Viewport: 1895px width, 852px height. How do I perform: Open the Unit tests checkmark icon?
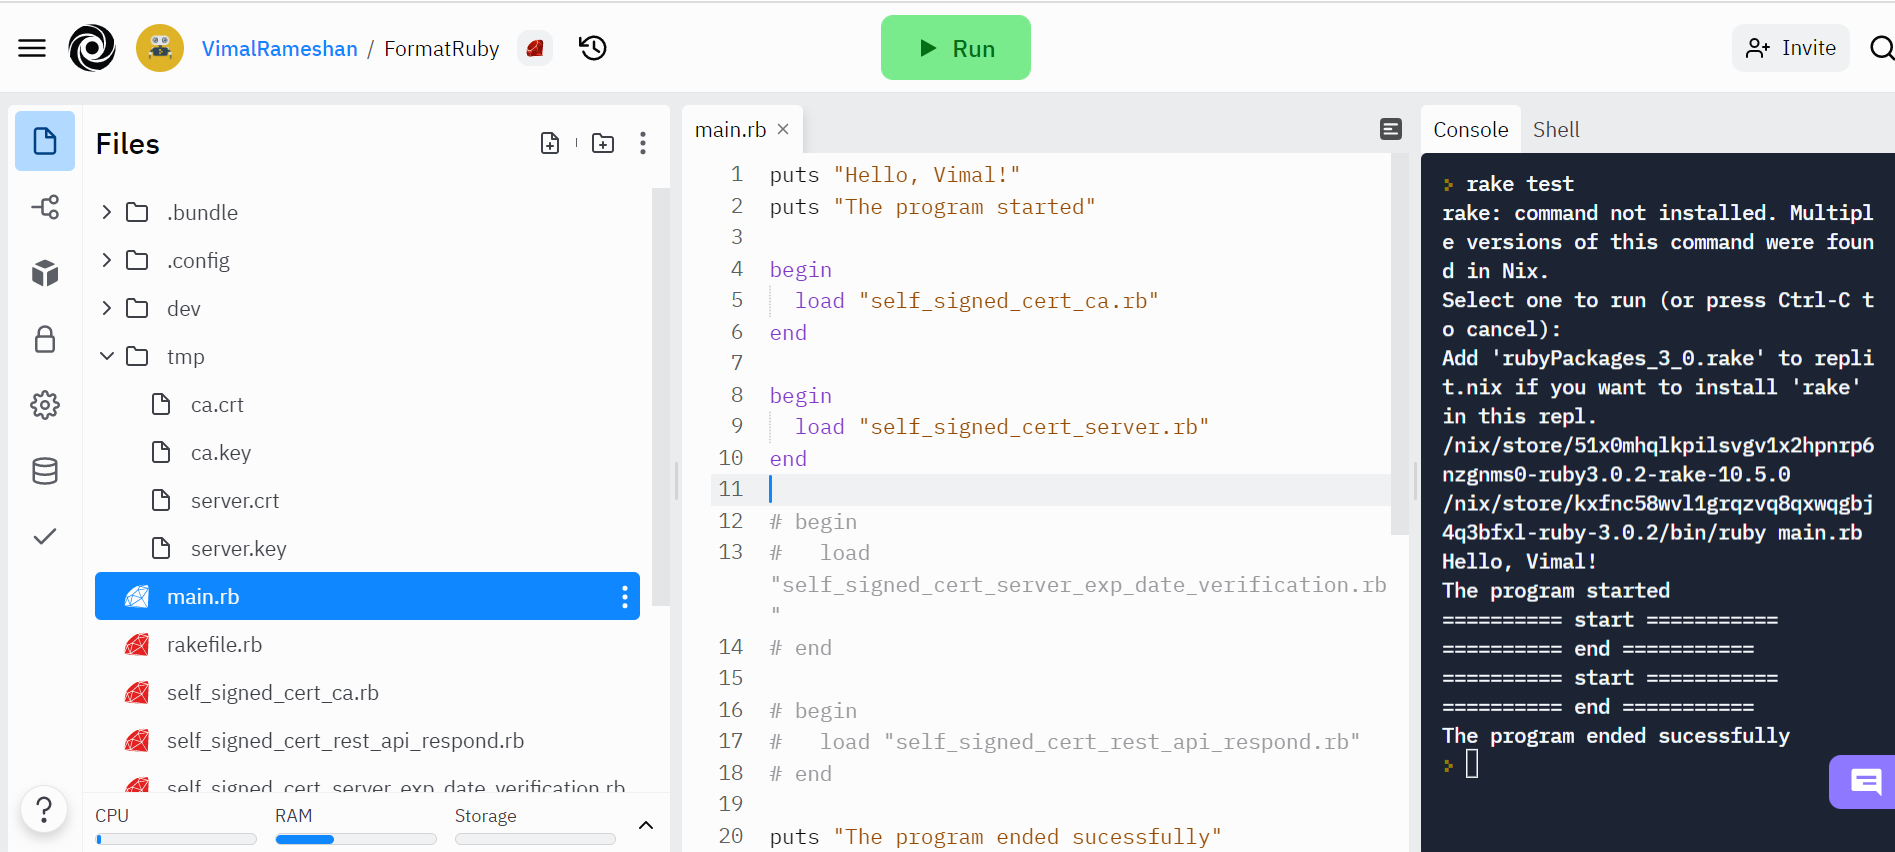click(45, 537)
